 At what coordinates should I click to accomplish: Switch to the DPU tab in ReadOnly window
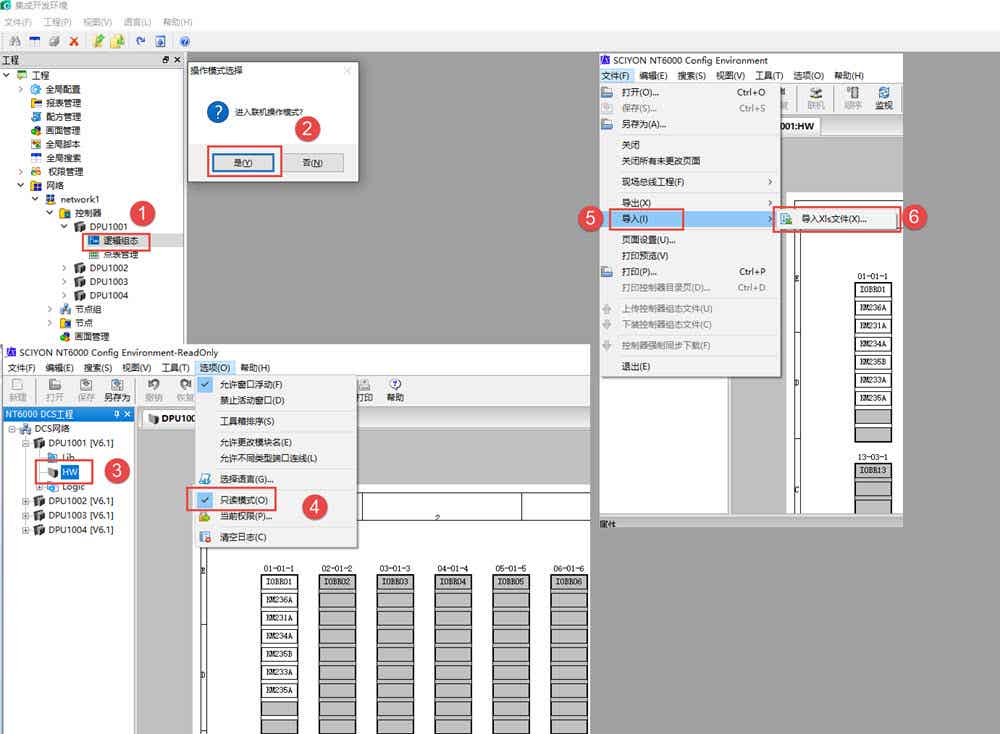point(171,418)
